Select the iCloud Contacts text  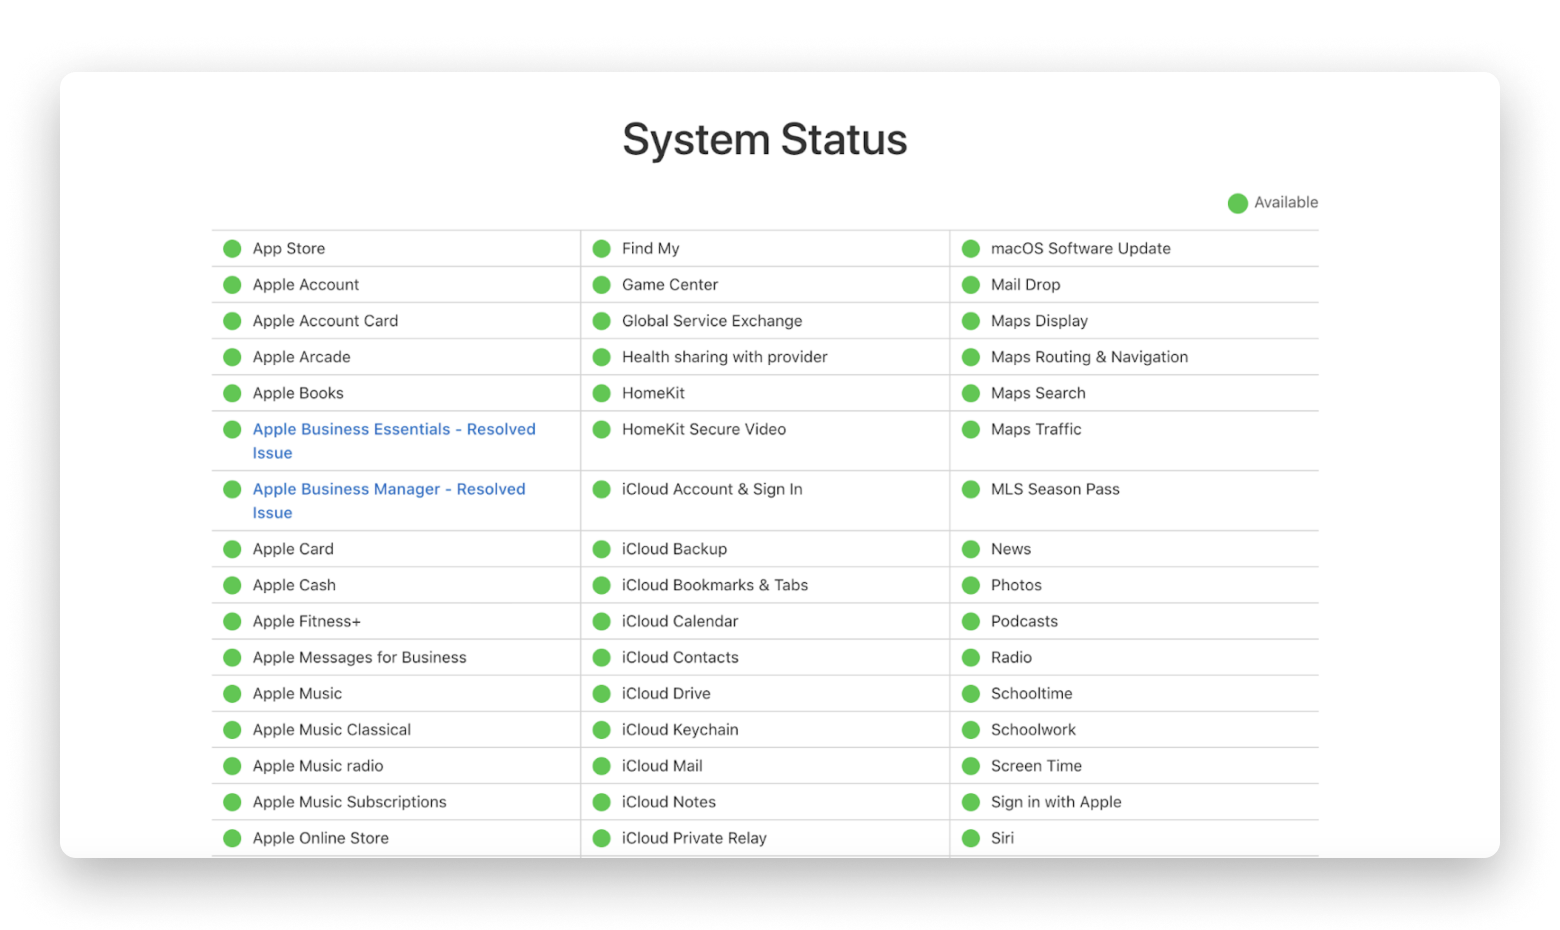[x=680, y=657]
